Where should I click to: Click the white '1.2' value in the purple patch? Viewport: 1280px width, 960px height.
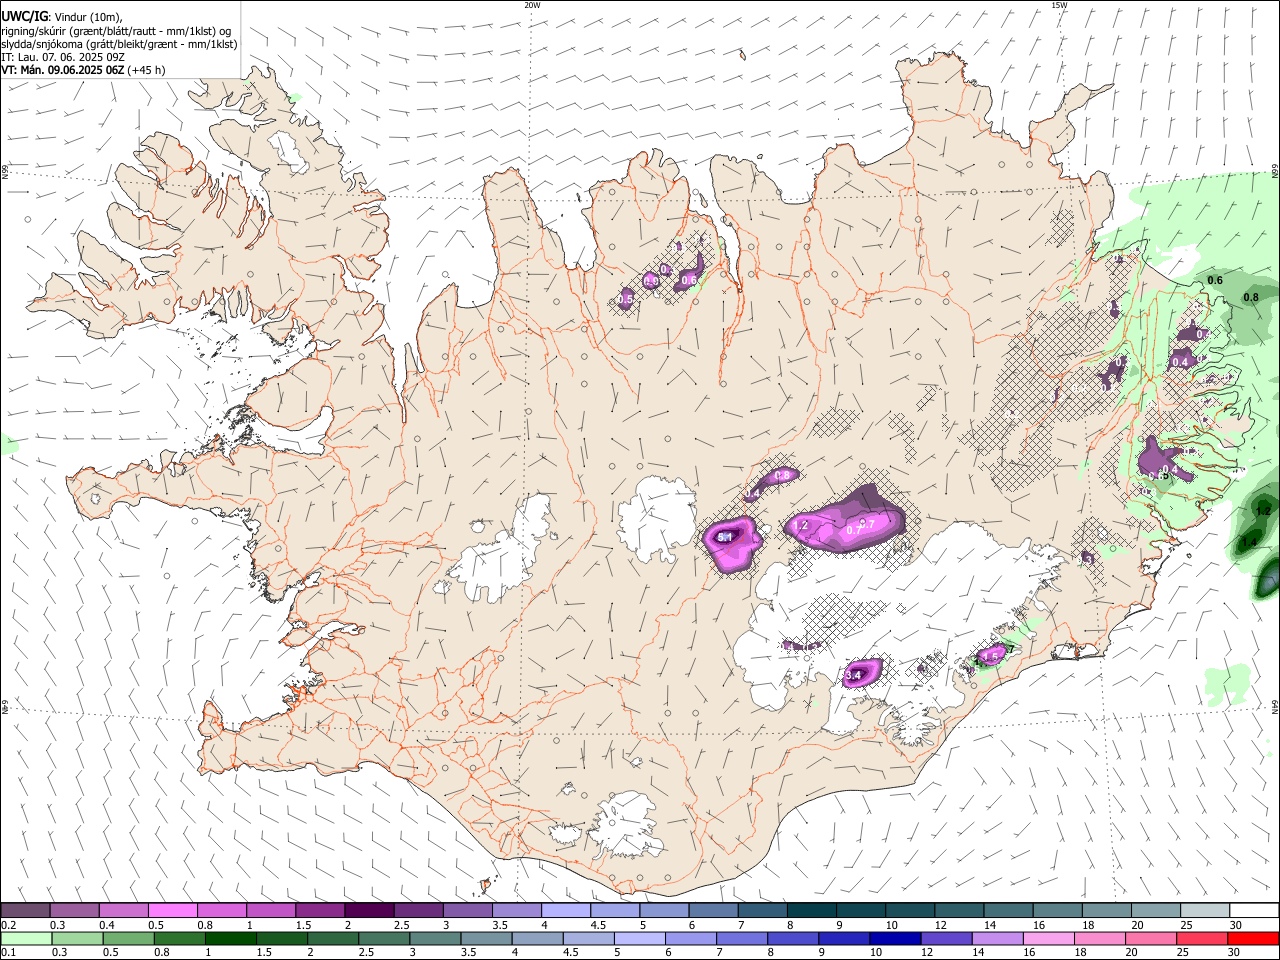(800, 525)
